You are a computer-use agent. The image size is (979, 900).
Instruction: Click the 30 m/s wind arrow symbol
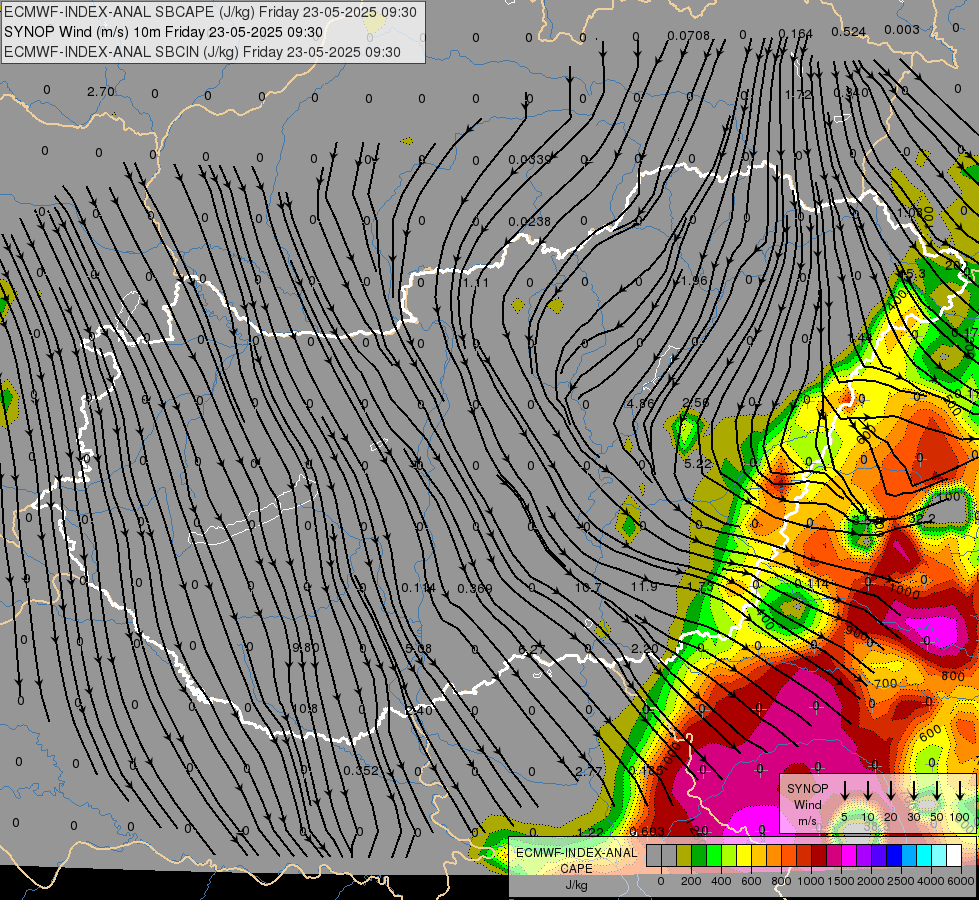[x=913, y=791]
